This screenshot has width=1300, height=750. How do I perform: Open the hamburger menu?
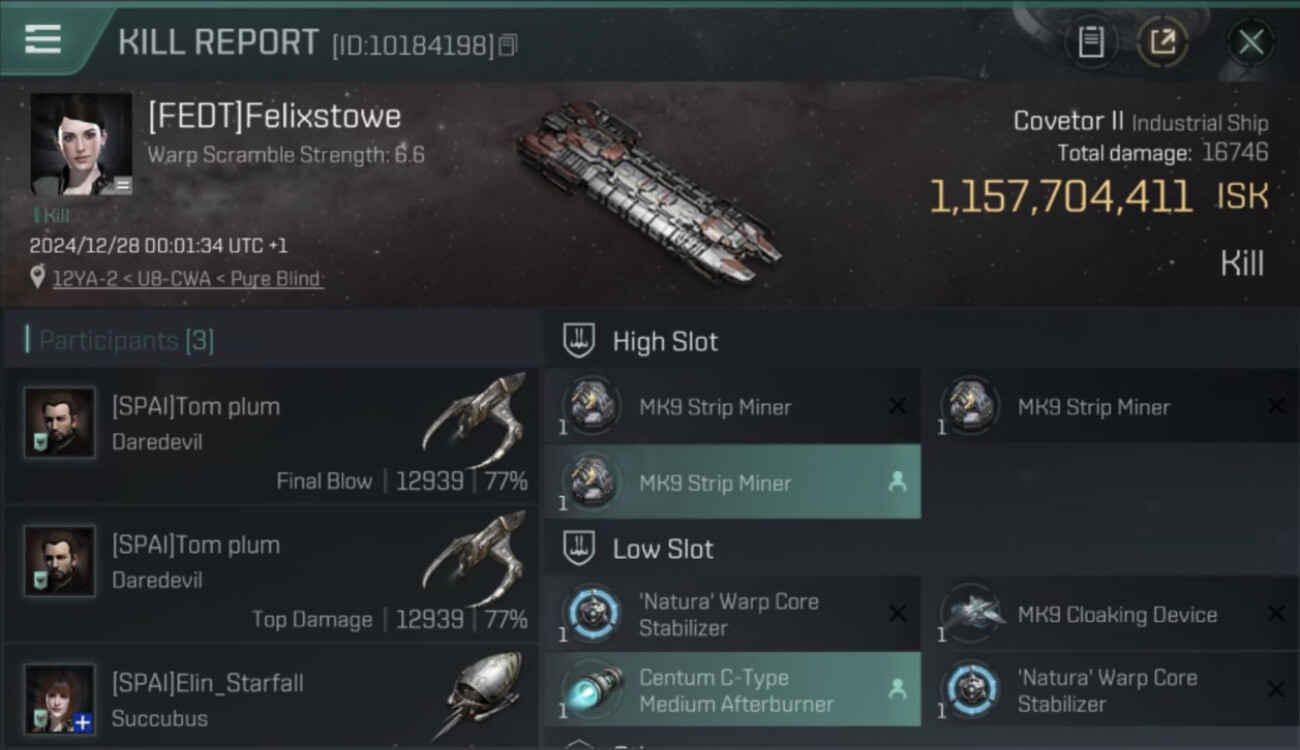tap(43, 39)
